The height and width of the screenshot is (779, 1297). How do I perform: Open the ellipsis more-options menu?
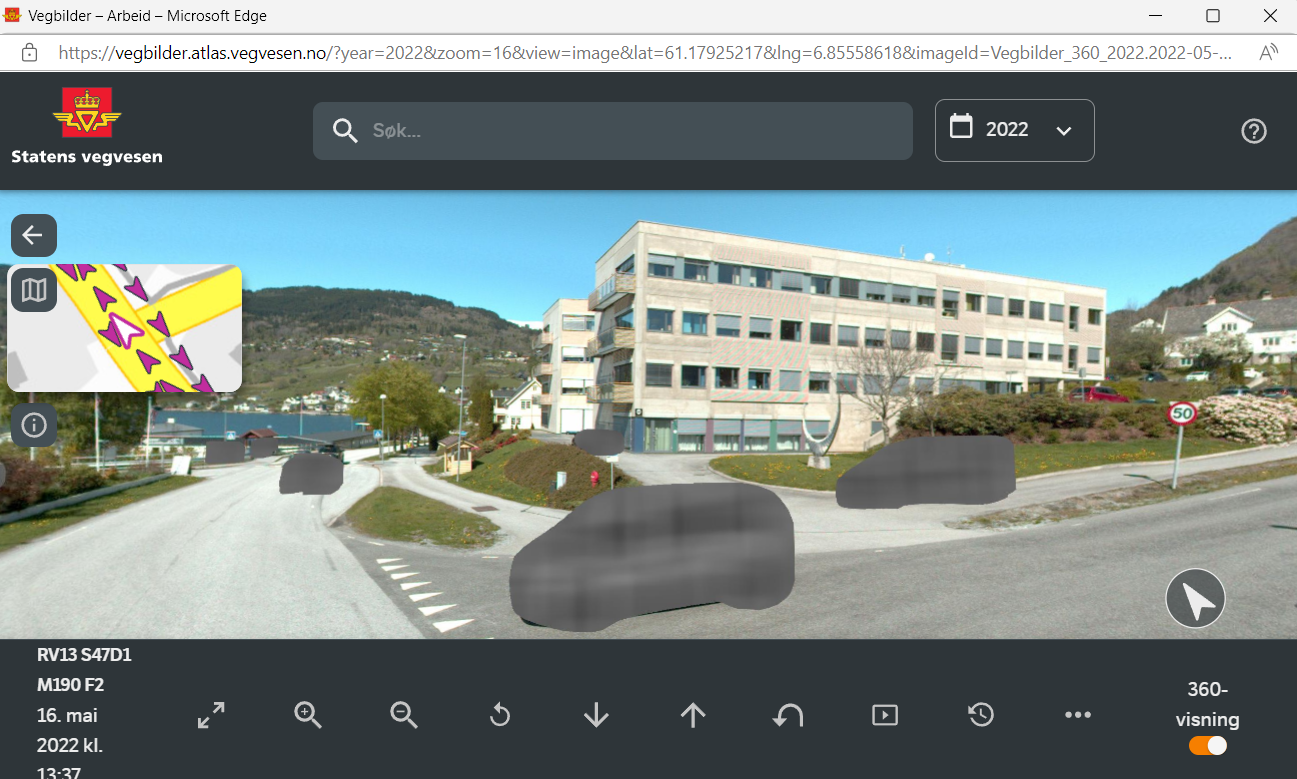click(x=1077, y=714)
